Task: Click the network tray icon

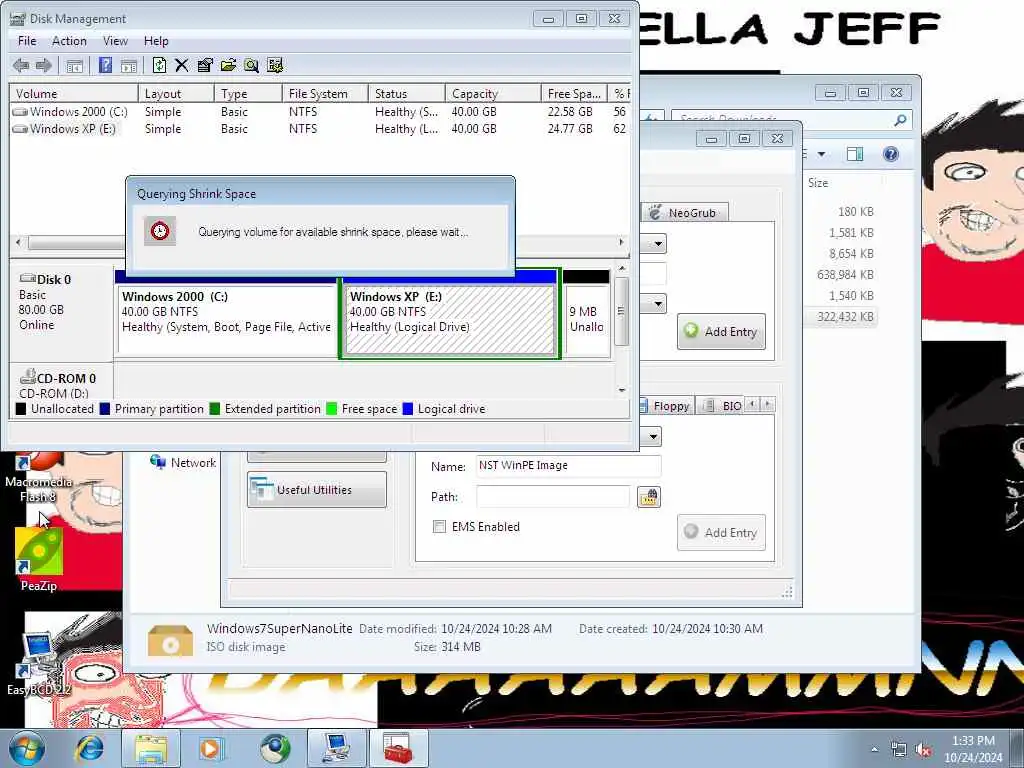Action: coord(899,750)
